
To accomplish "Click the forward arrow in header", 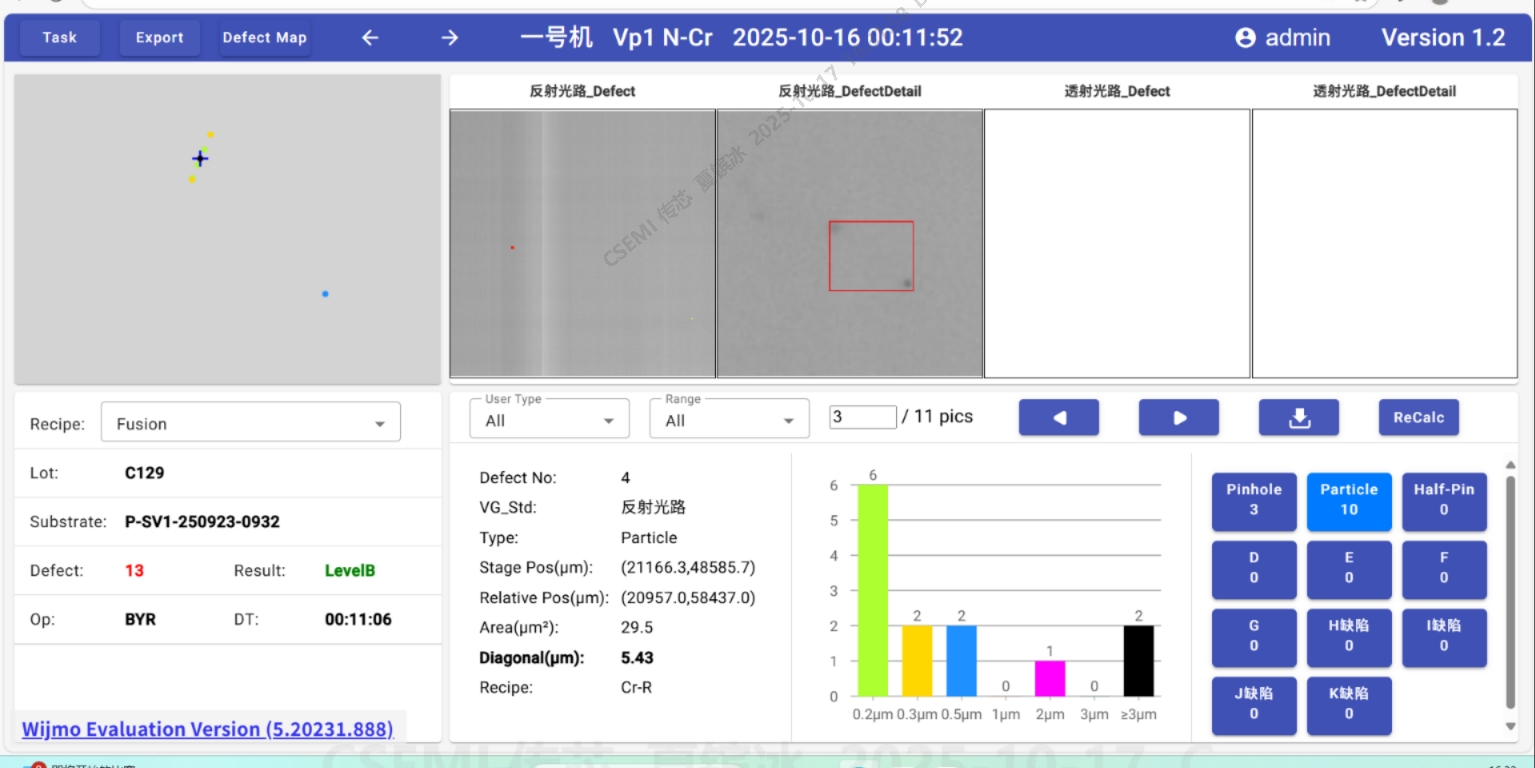I will 450,38.
